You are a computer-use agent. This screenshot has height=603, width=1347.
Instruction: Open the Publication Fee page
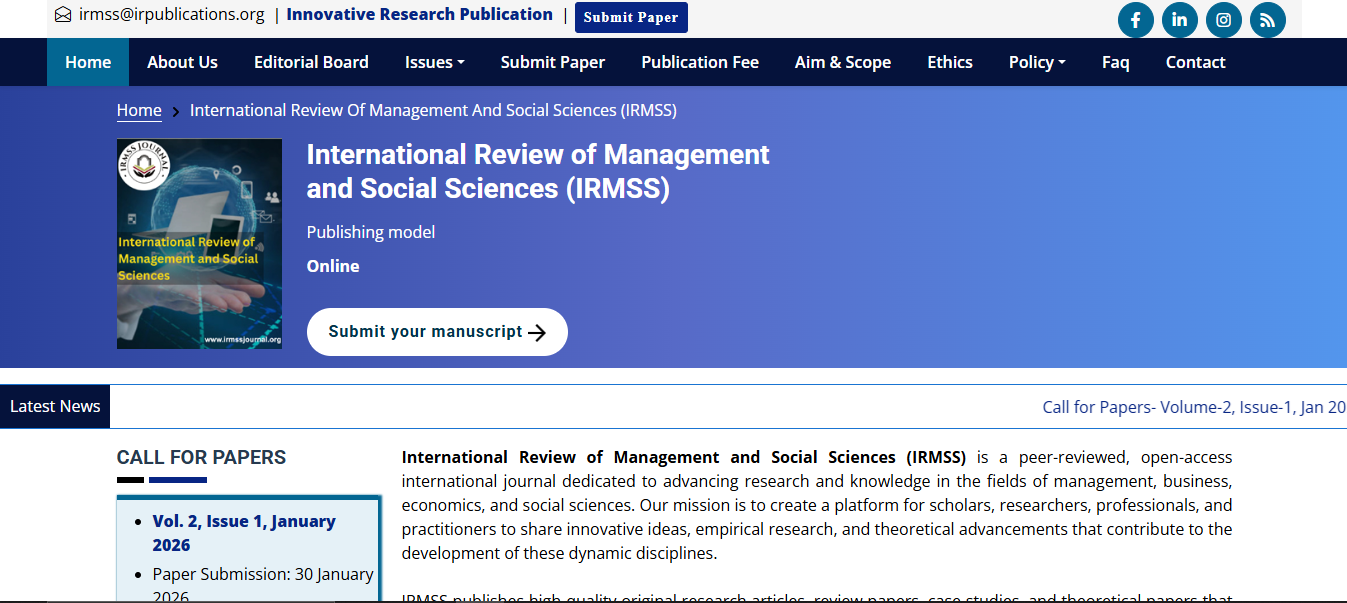(700, 62)
